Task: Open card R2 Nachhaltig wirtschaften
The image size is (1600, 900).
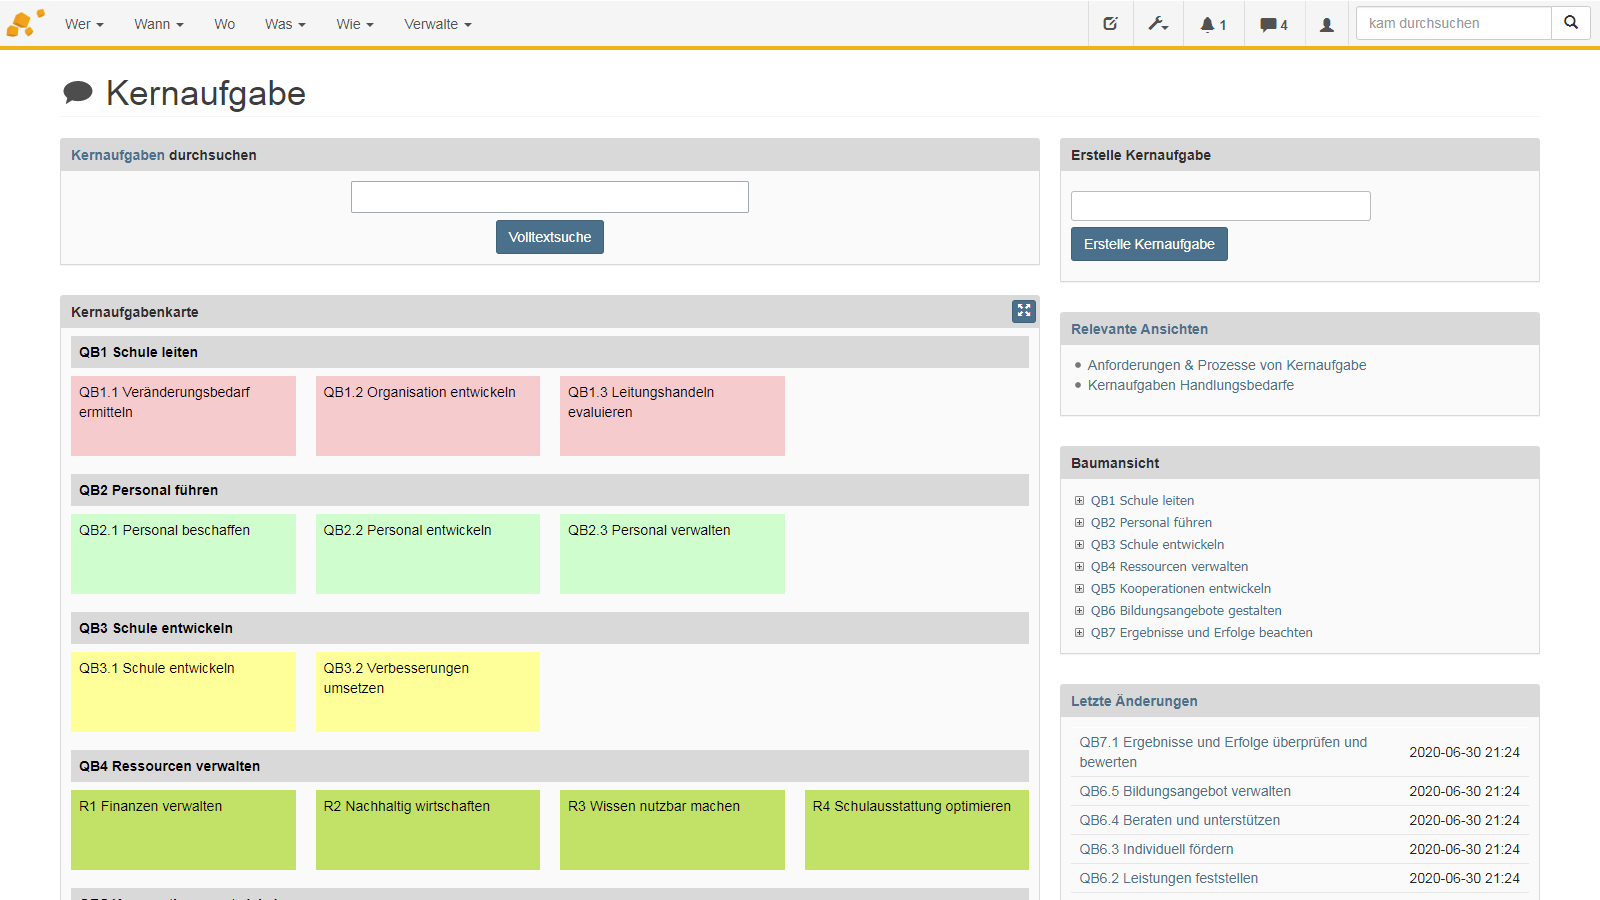Action: 428,830
